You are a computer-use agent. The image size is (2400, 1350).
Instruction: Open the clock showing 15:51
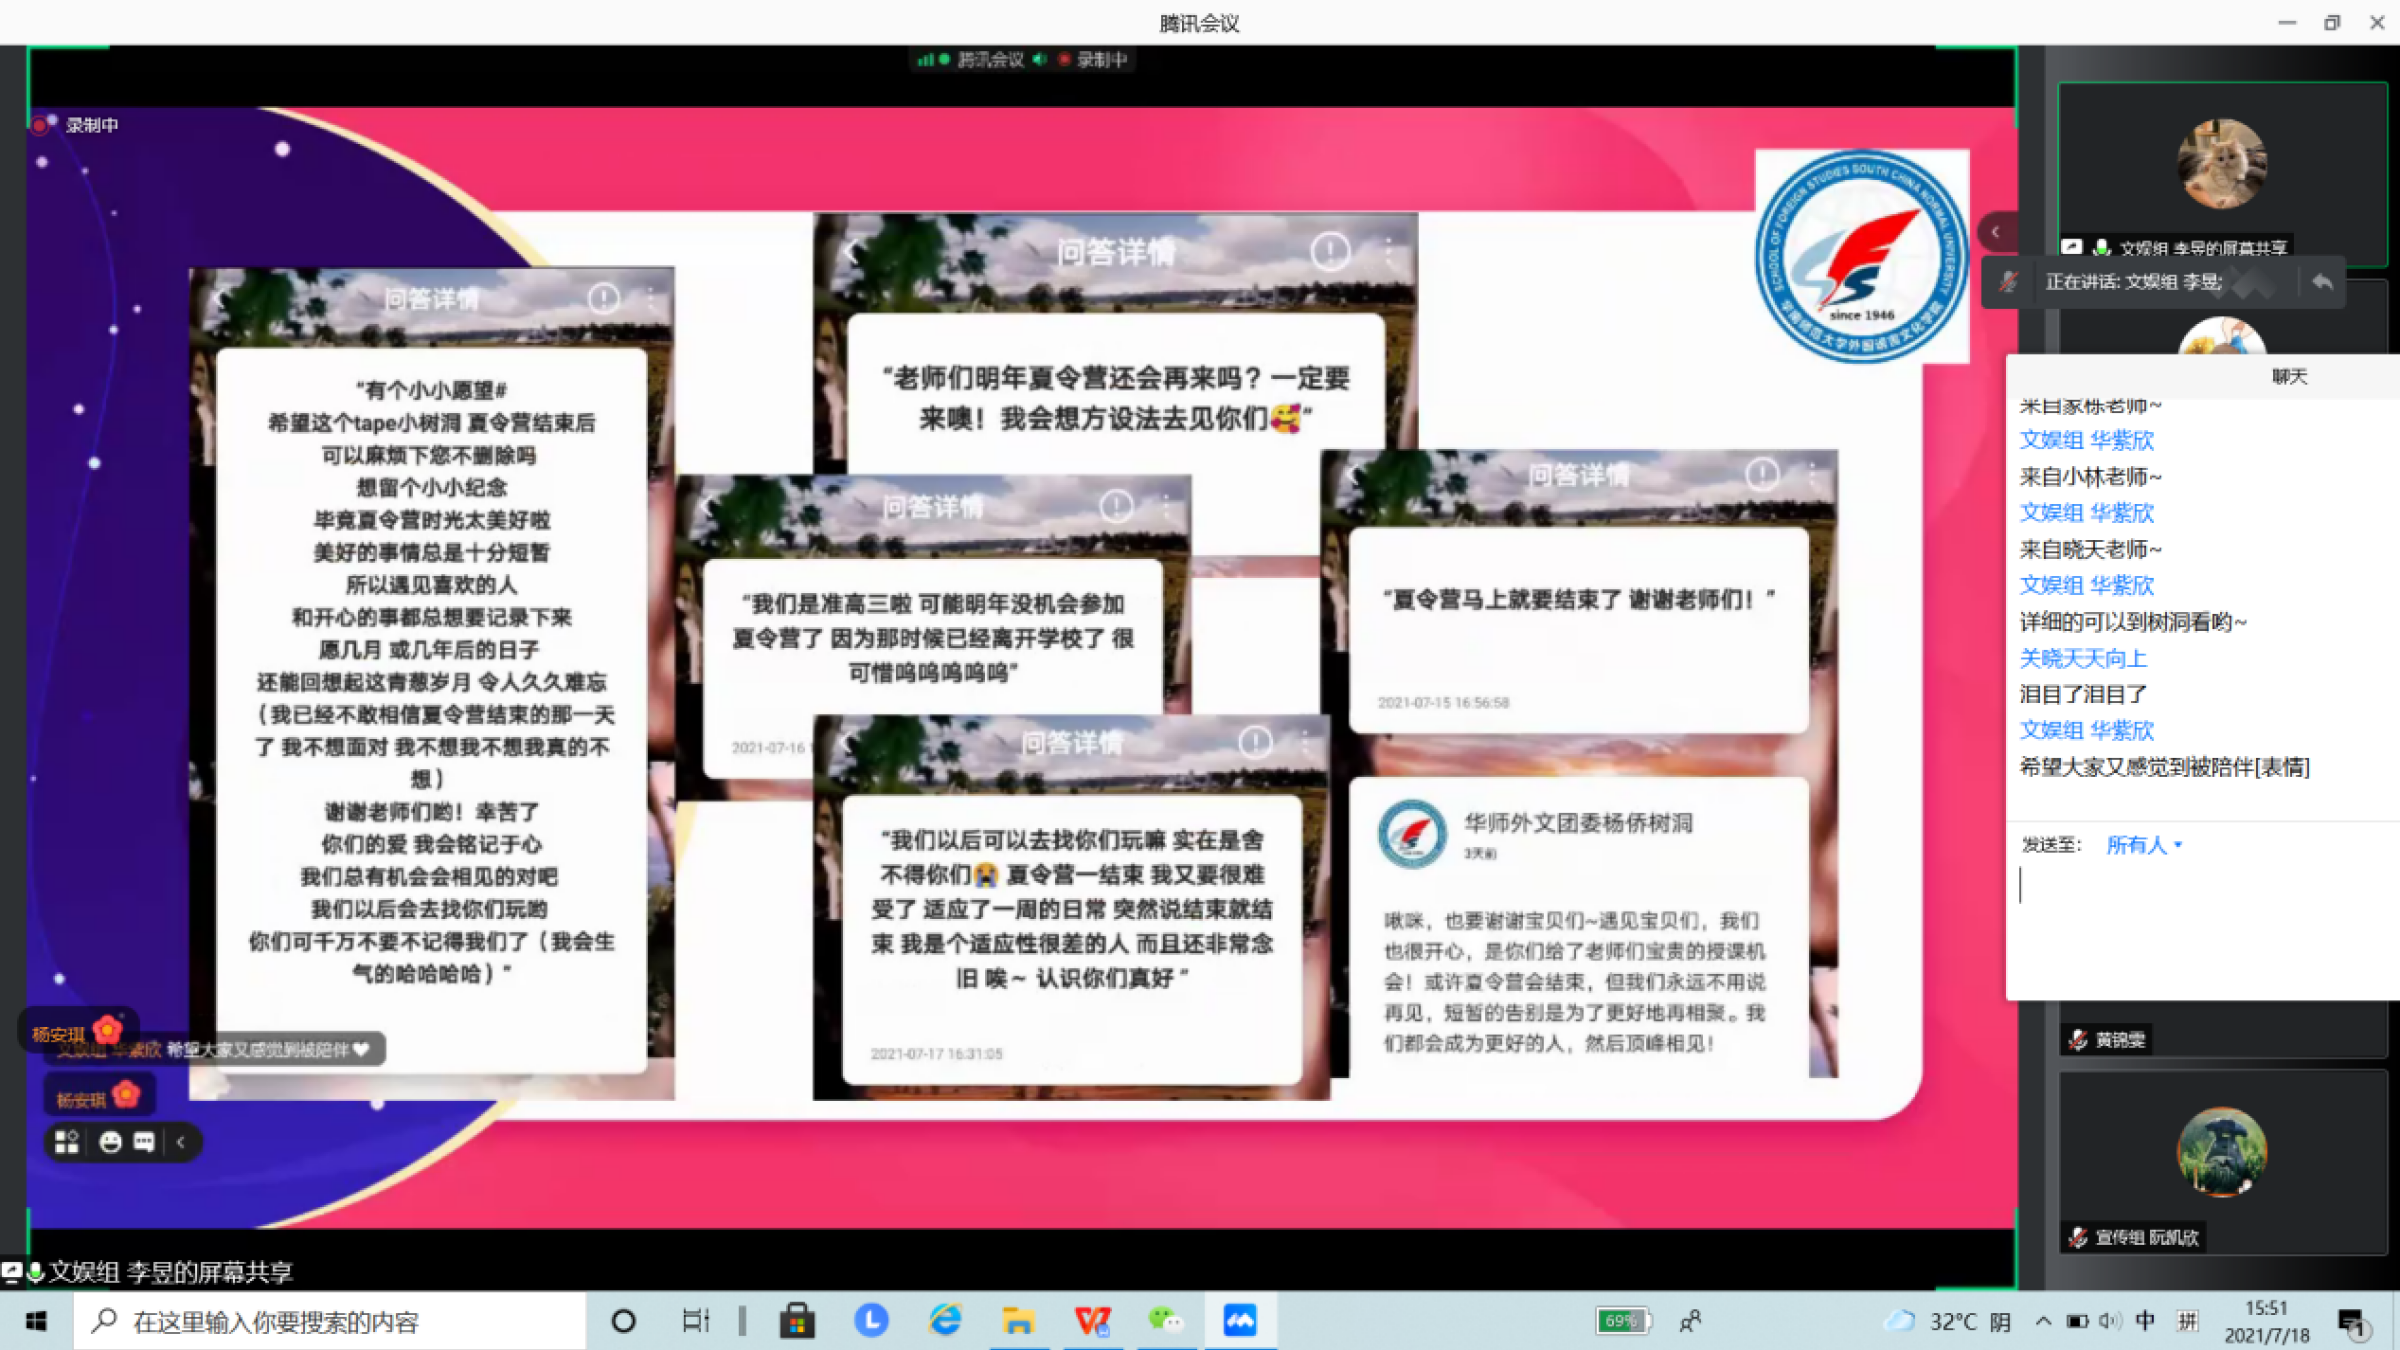2266,1322
